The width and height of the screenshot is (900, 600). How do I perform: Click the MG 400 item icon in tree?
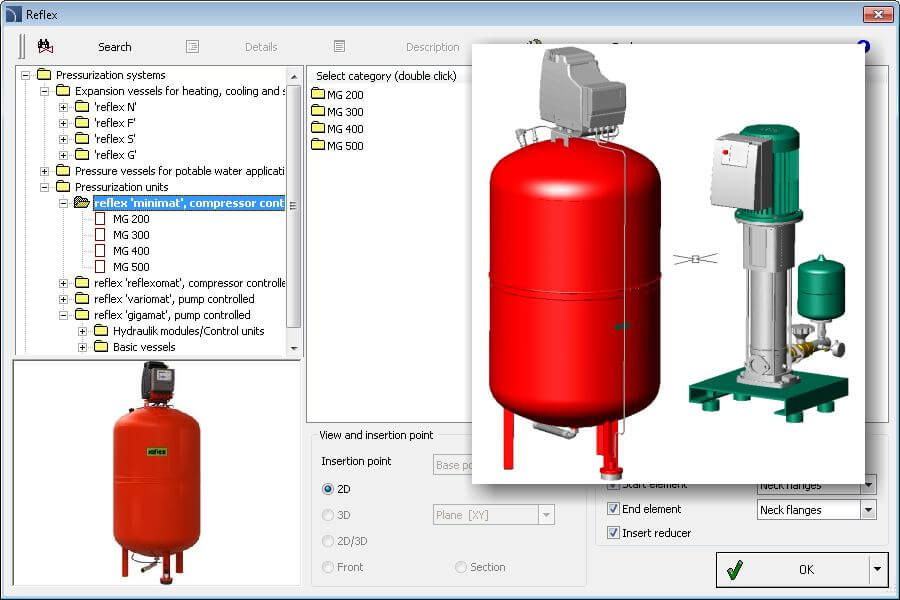[x=100, y=251]
